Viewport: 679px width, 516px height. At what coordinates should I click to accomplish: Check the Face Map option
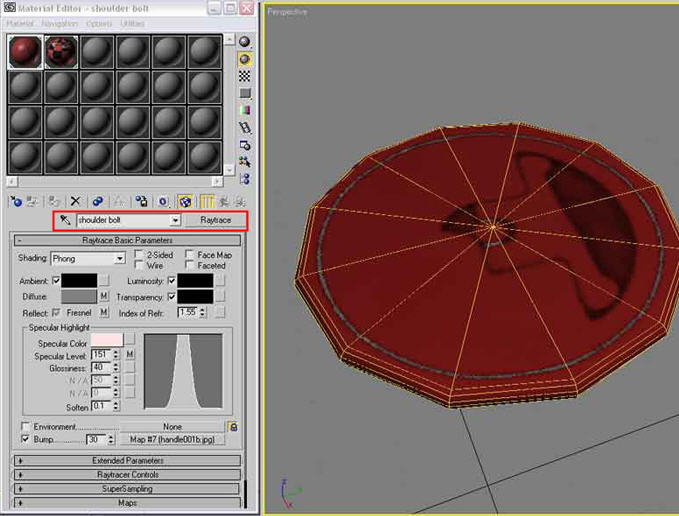pos(189,255)
